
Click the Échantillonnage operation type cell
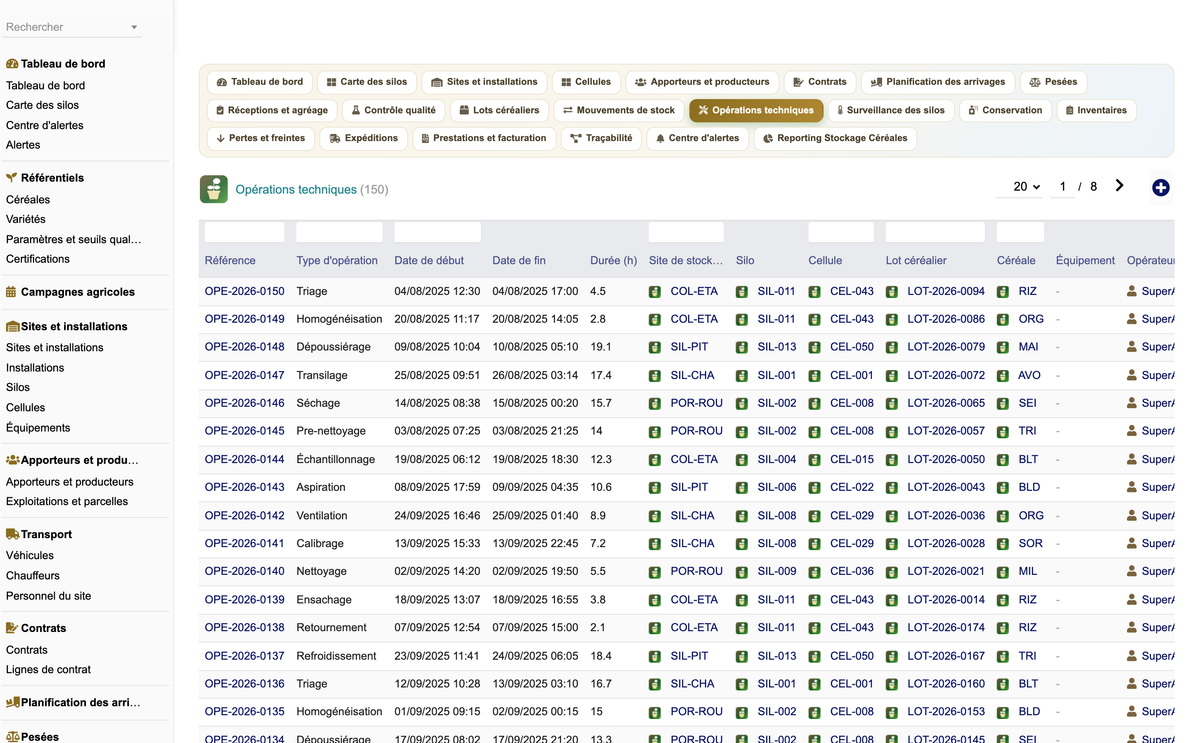[x=336, y=459]
